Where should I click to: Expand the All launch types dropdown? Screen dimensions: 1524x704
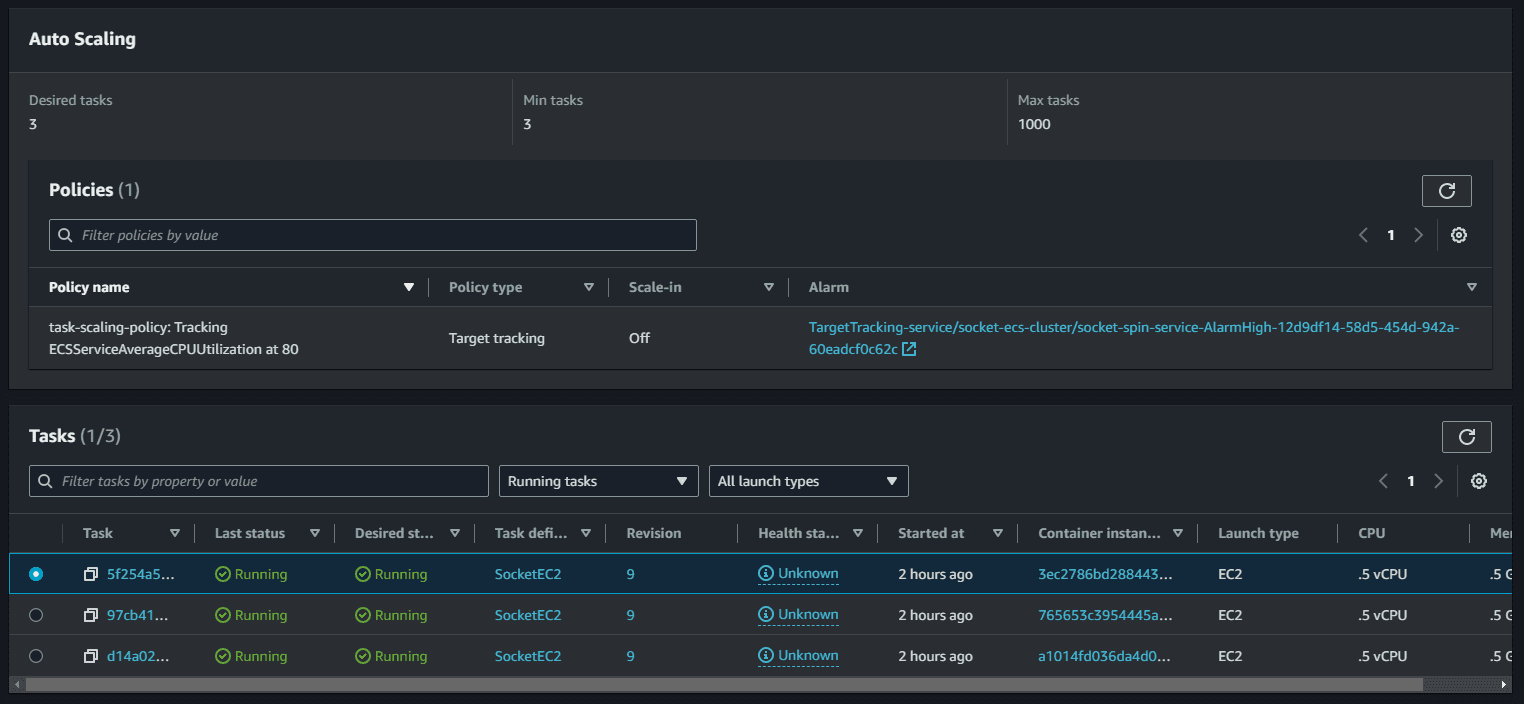808,481
